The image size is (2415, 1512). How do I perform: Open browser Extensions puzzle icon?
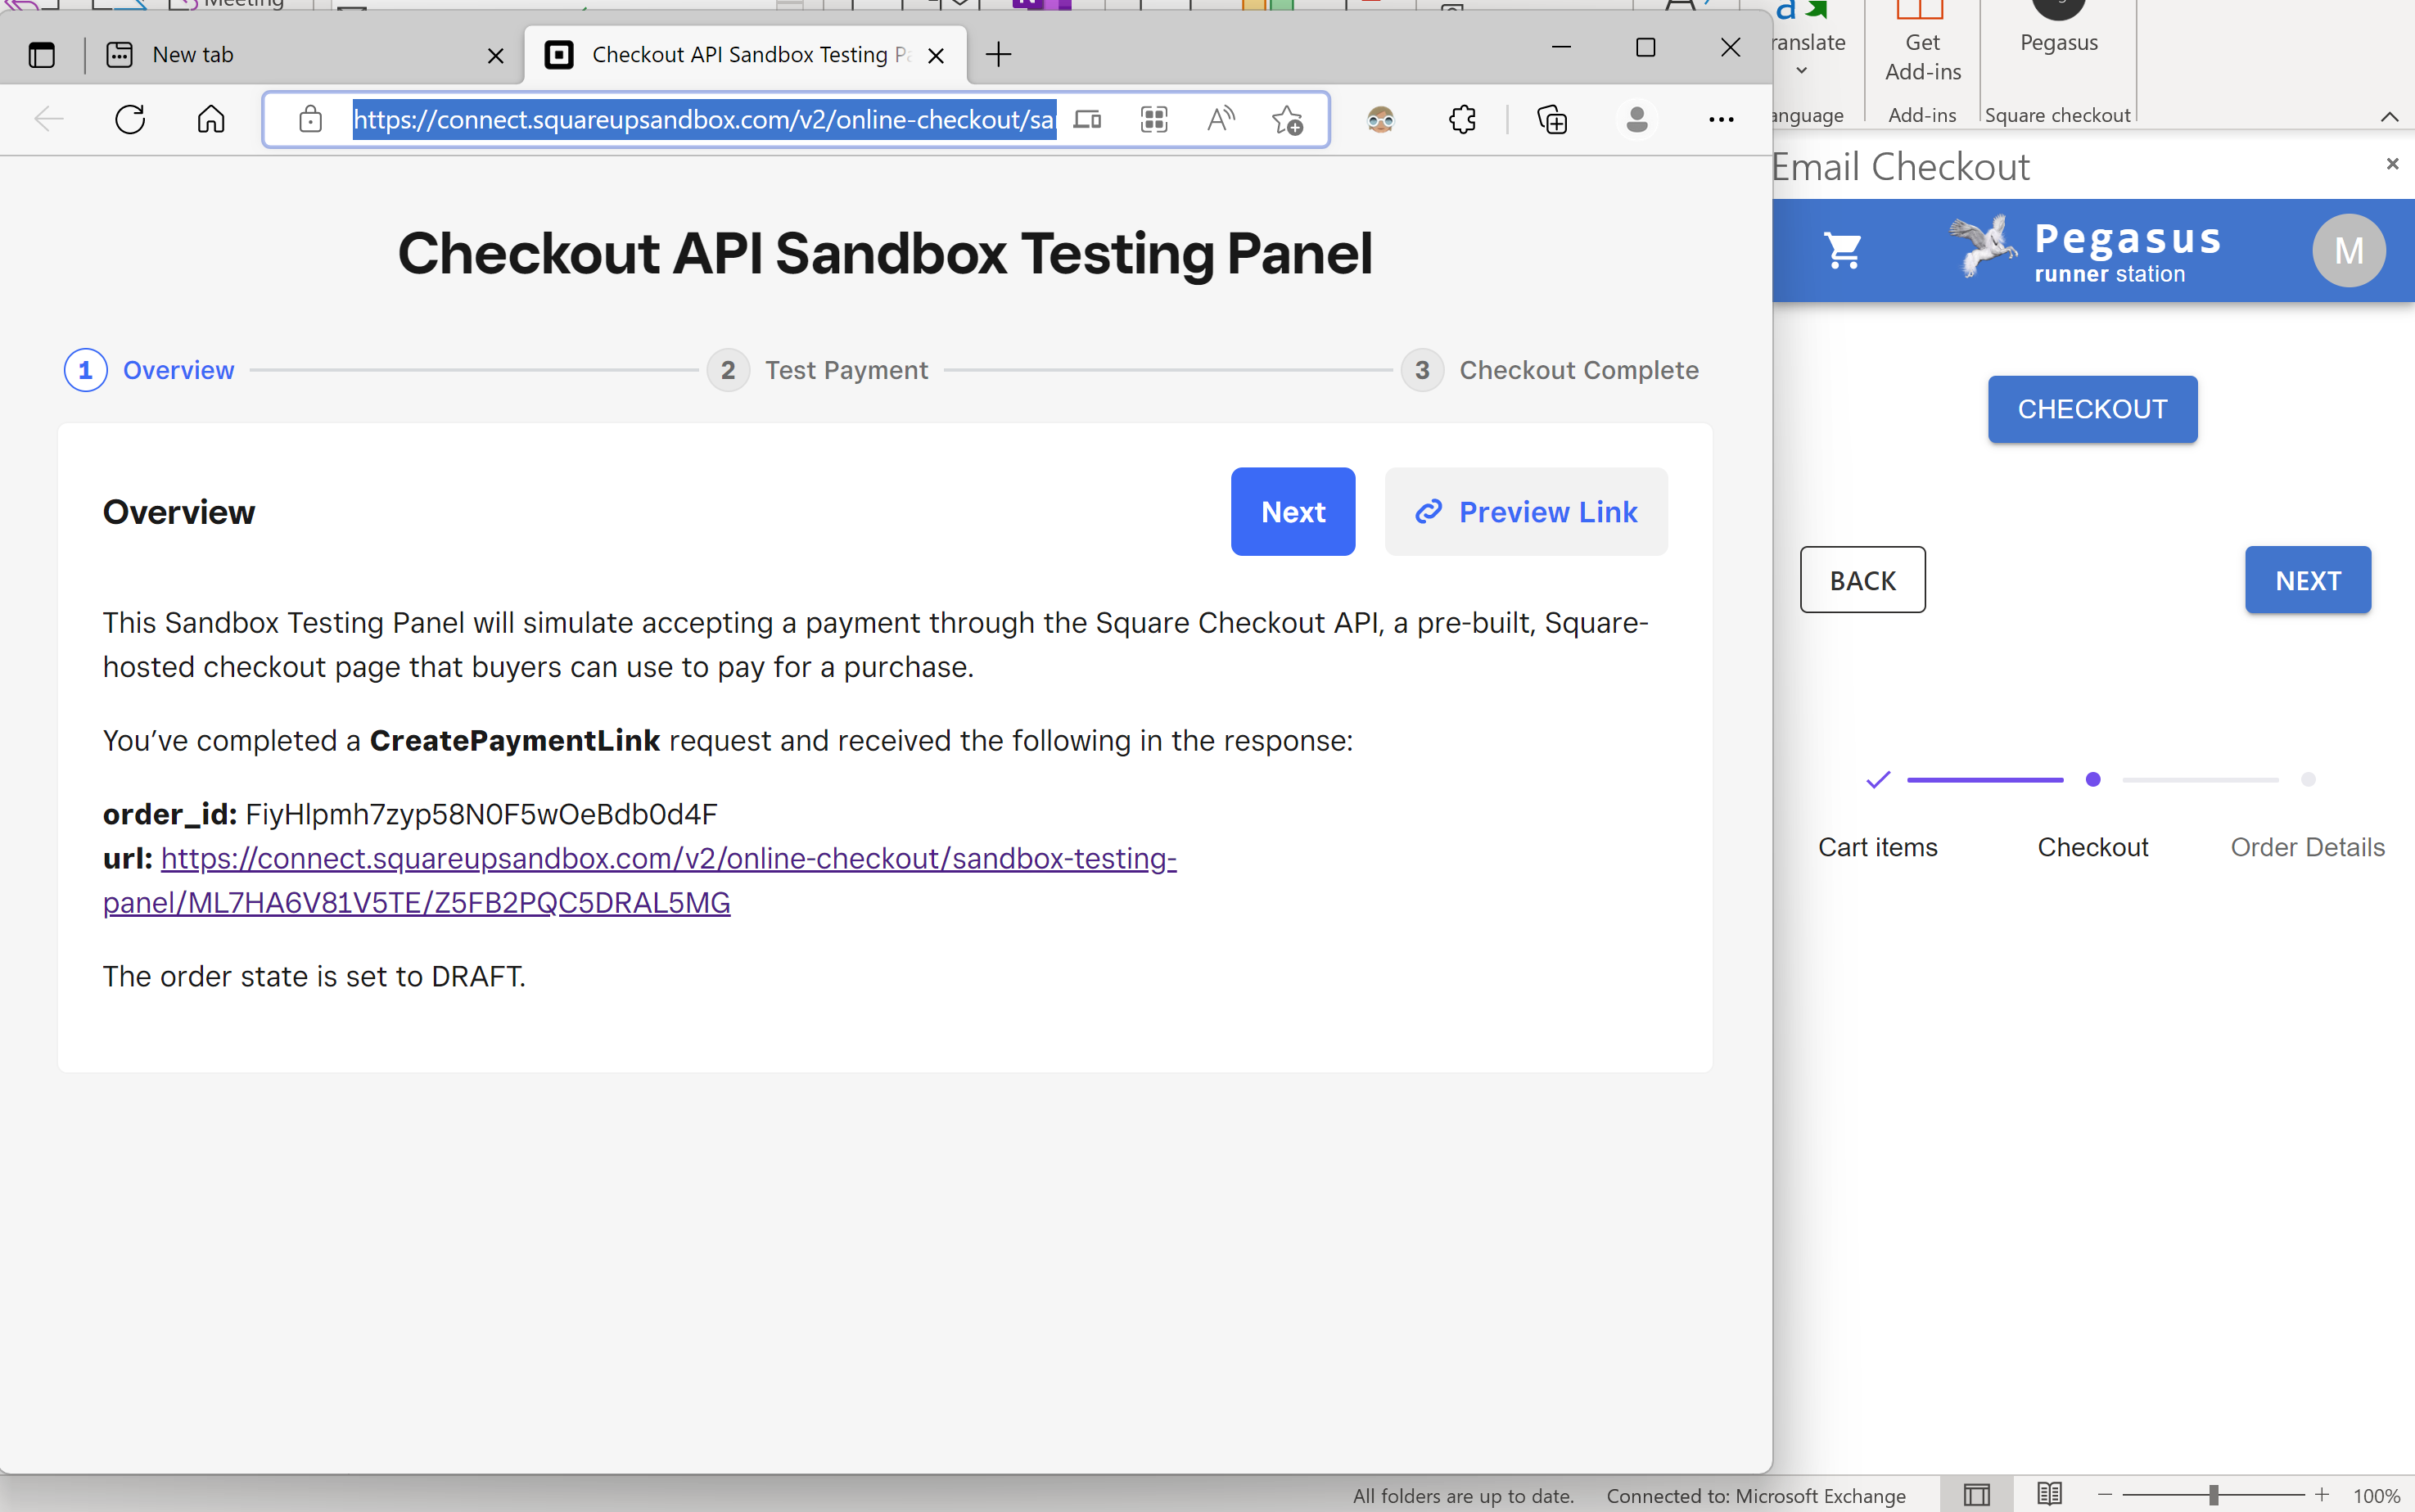click(x=1462, y=120)
